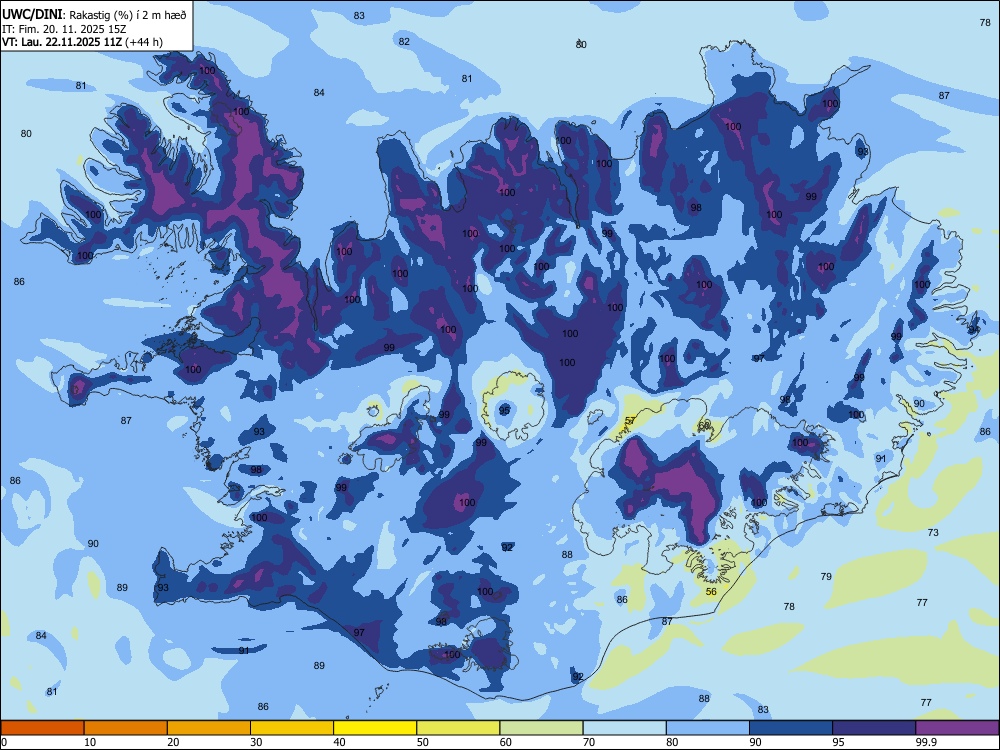This screenshot has width=1000, height=750.
Task: Click the orange 10–20 legend swatch
Action: [126, 728]
